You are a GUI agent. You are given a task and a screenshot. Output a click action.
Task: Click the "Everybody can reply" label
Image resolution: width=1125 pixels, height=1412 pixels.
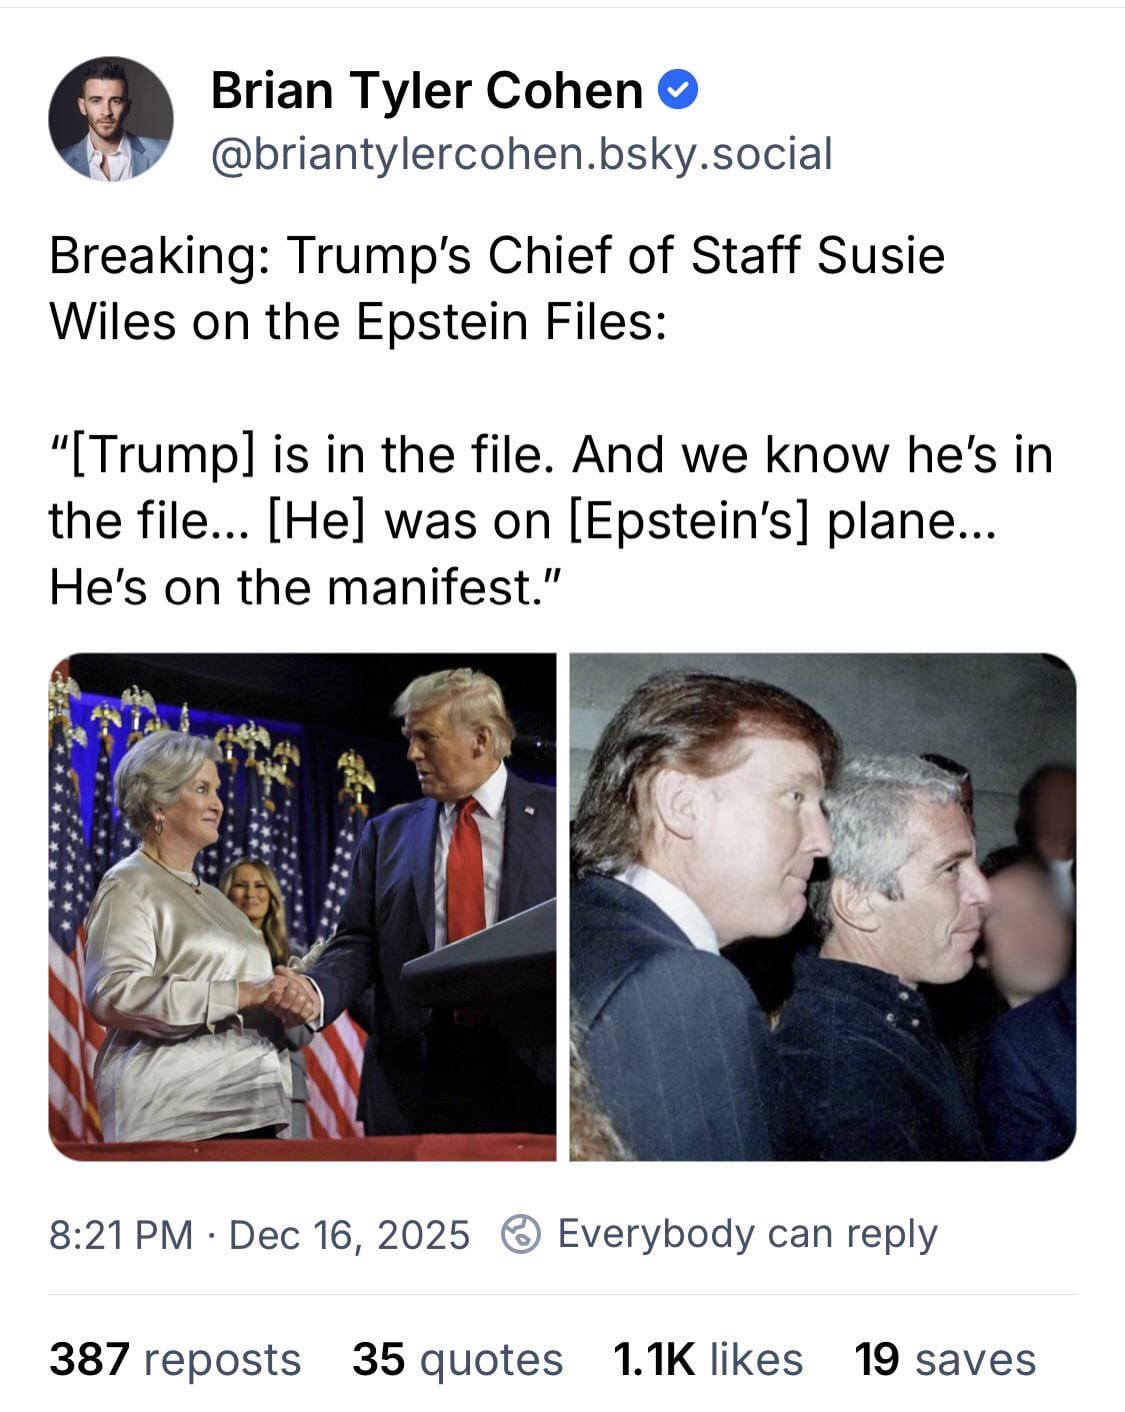pyautogui.click(x=747, y=1234)
